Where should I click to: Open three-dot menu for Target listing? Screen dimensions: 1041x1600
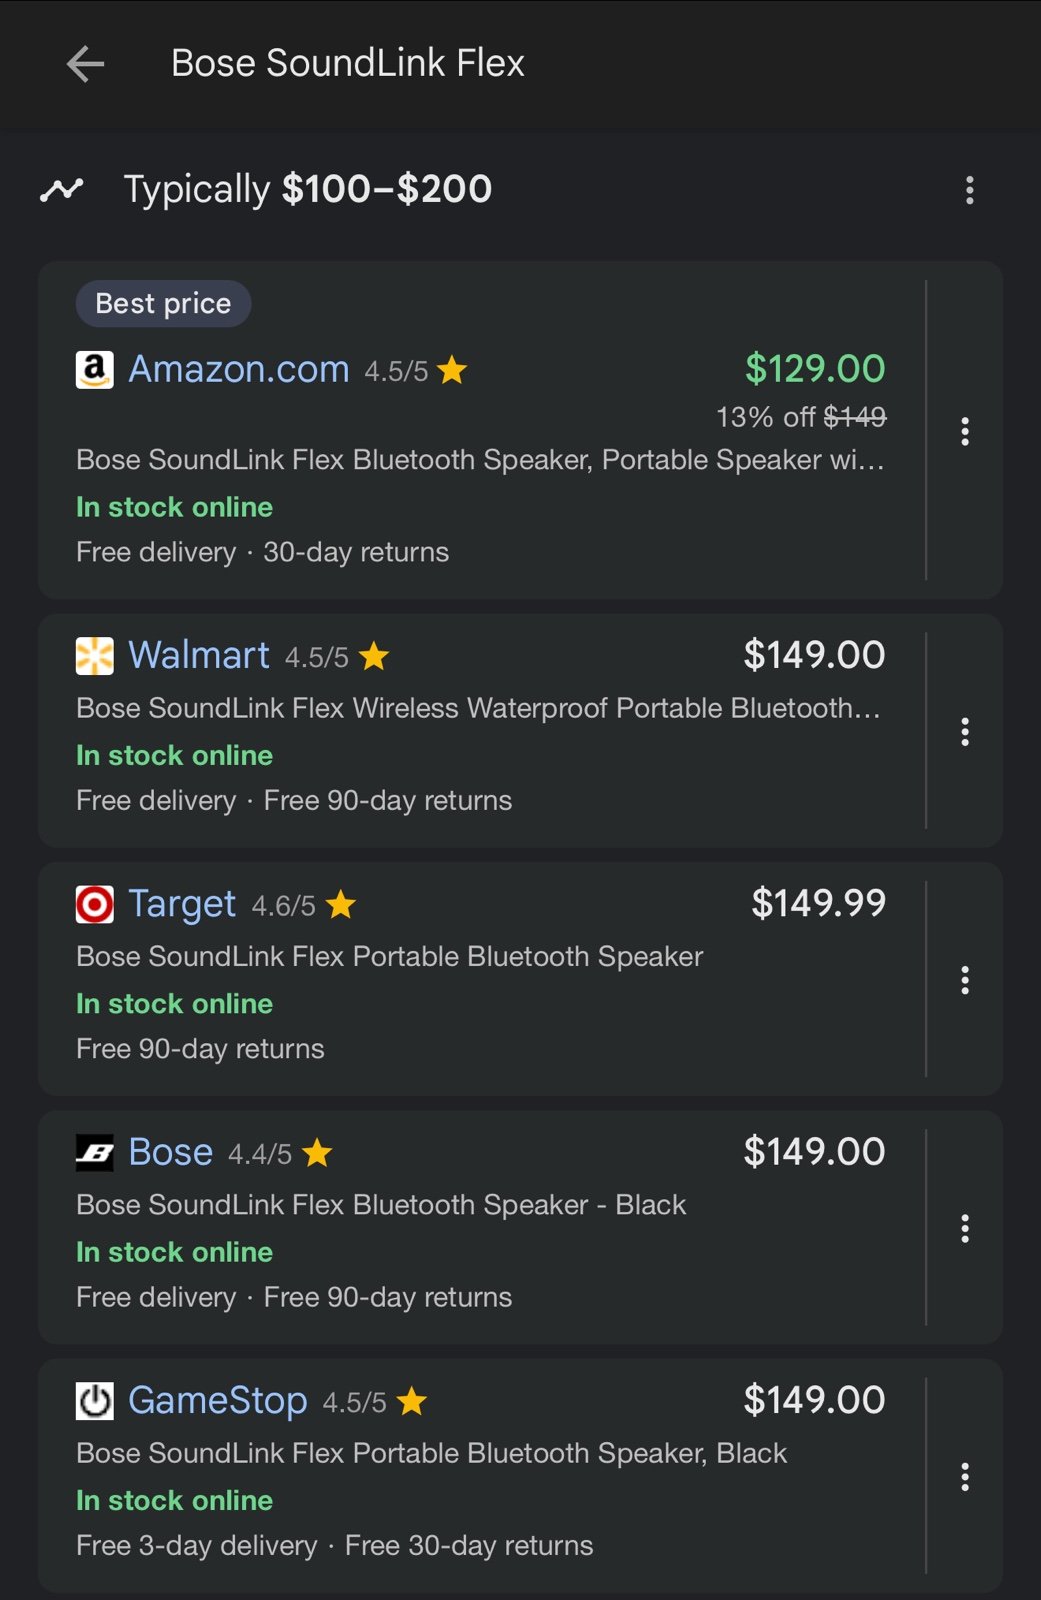pyautogui.click(x=965, y=980)
